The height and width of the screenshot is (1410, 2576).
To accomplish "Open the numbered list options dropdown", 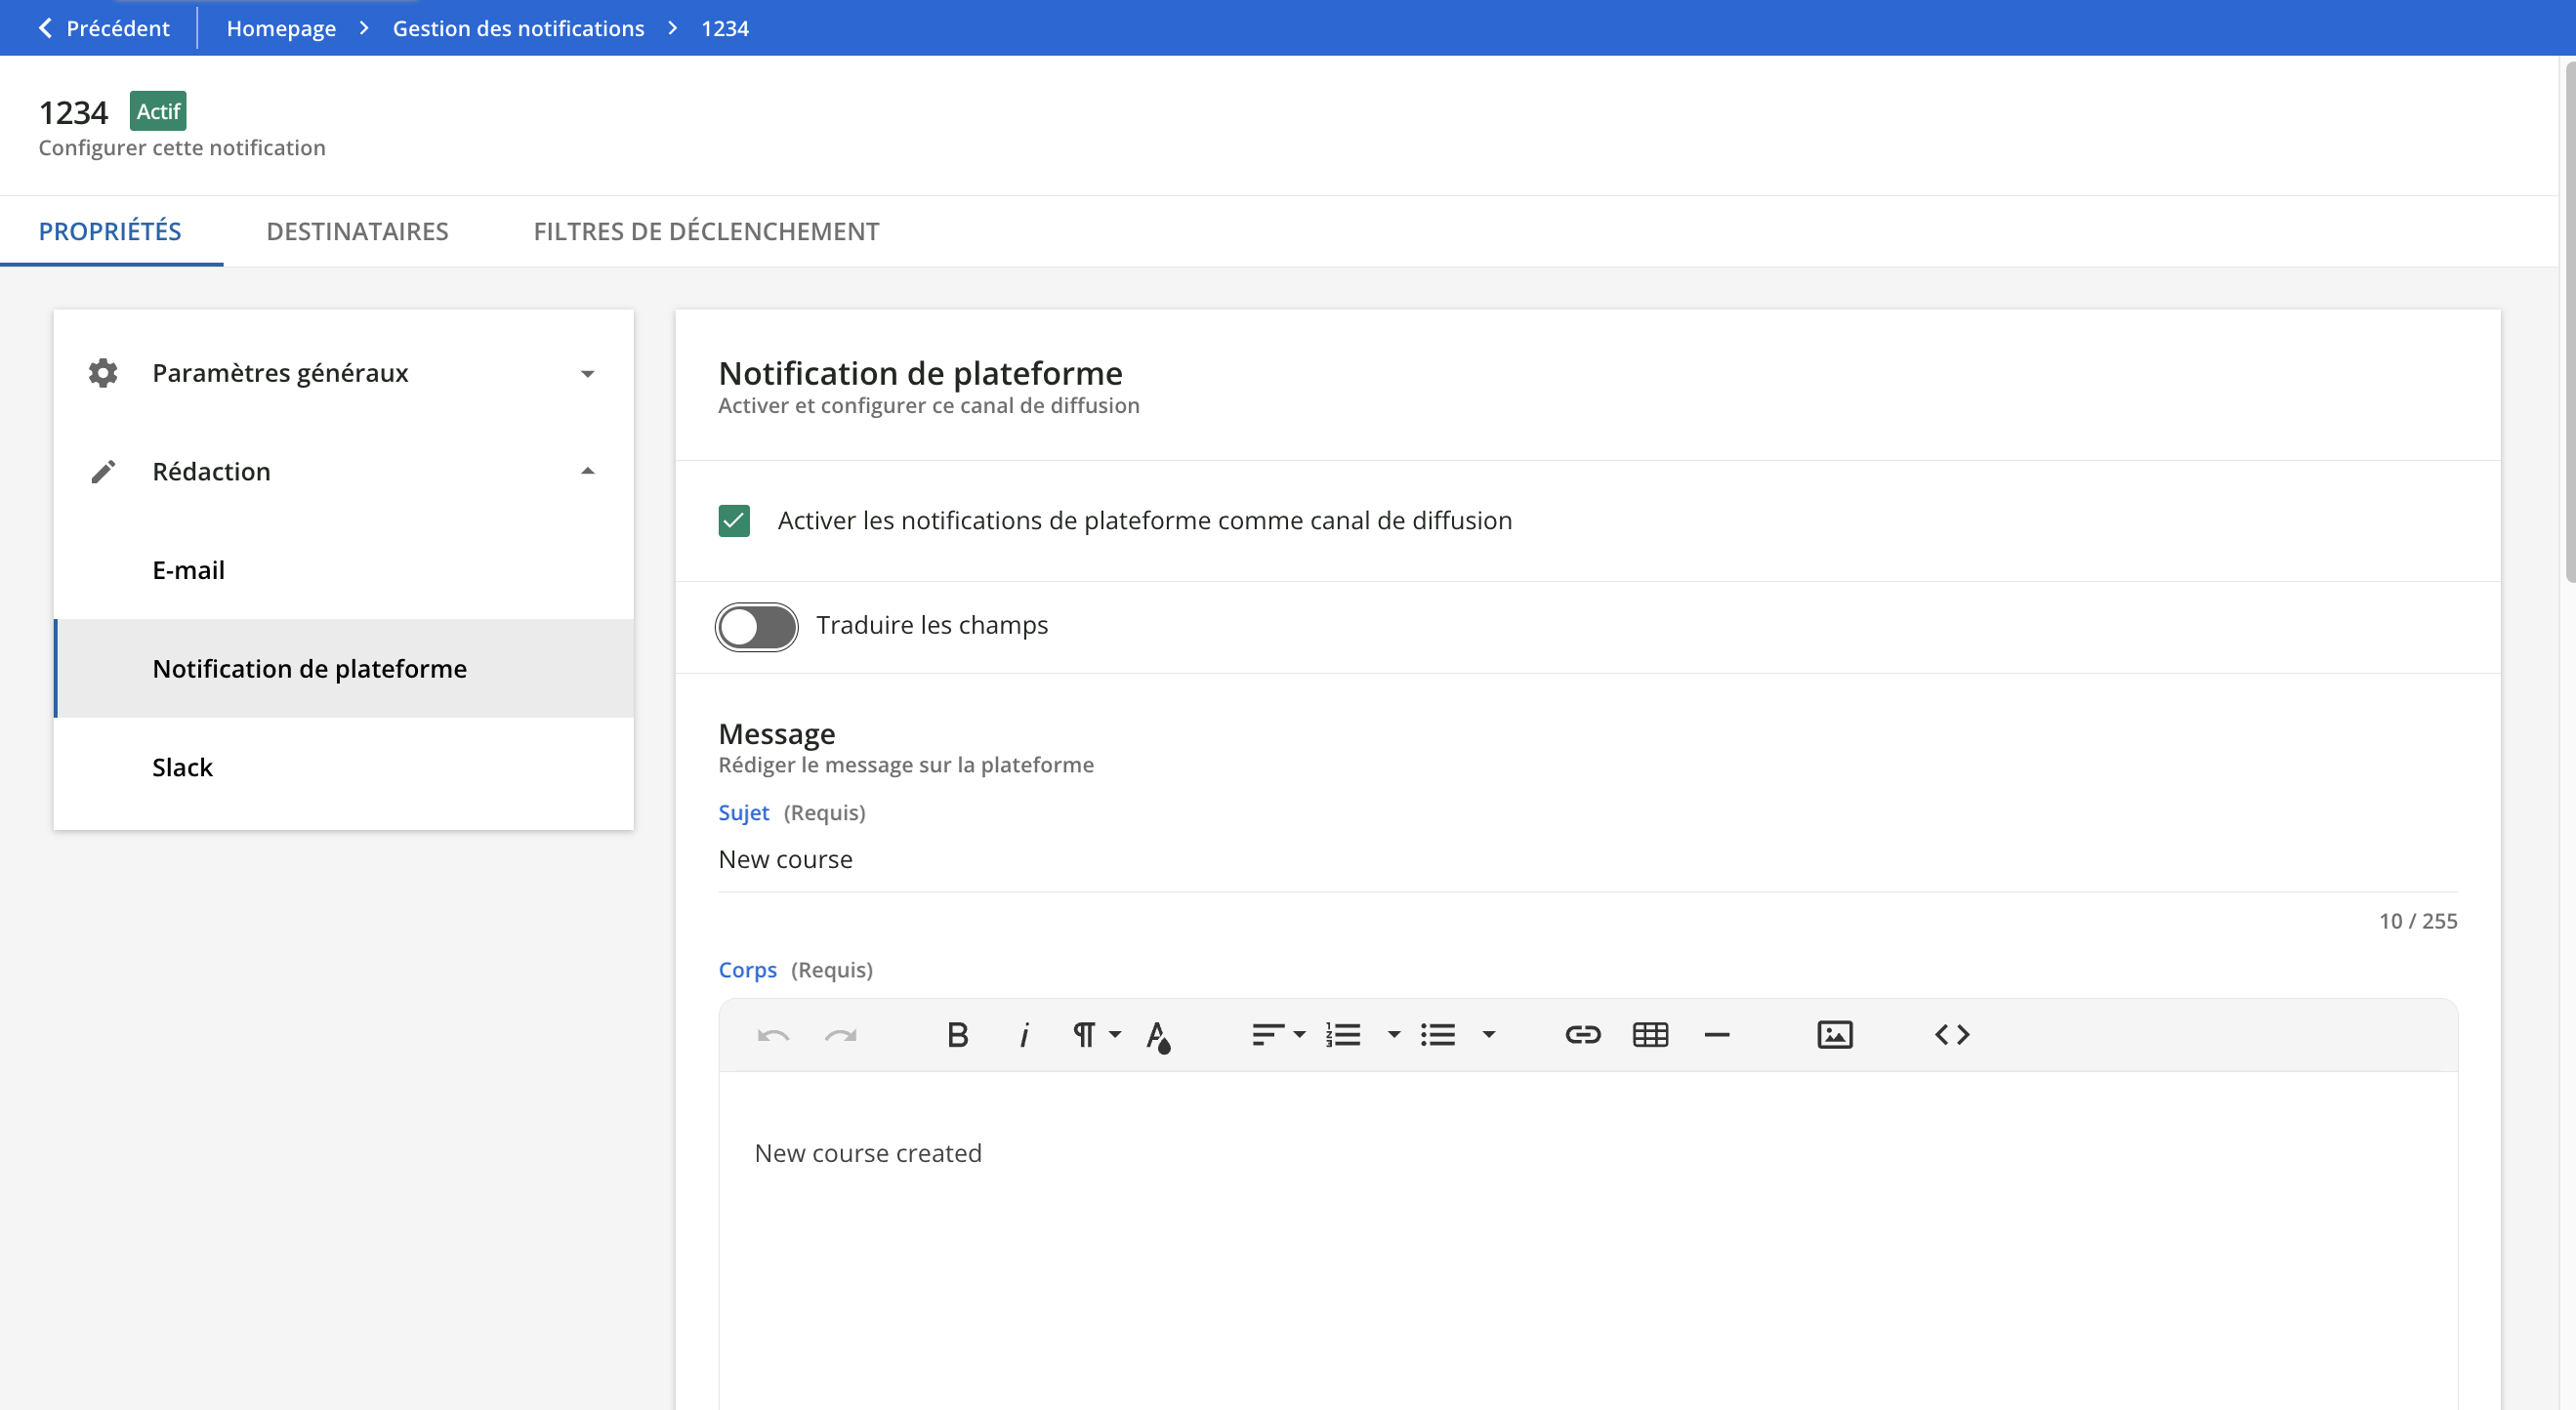I will tap(1392, 1035).
